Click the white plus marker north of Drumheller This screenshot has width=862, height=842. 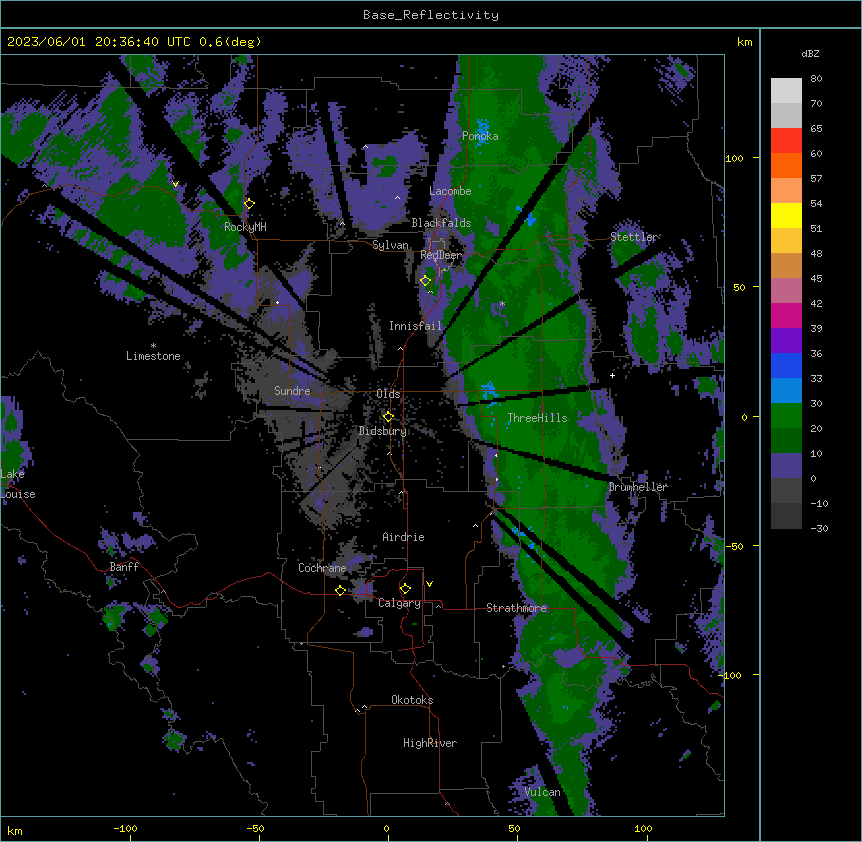pyautogui.click(x=612, y=375)
